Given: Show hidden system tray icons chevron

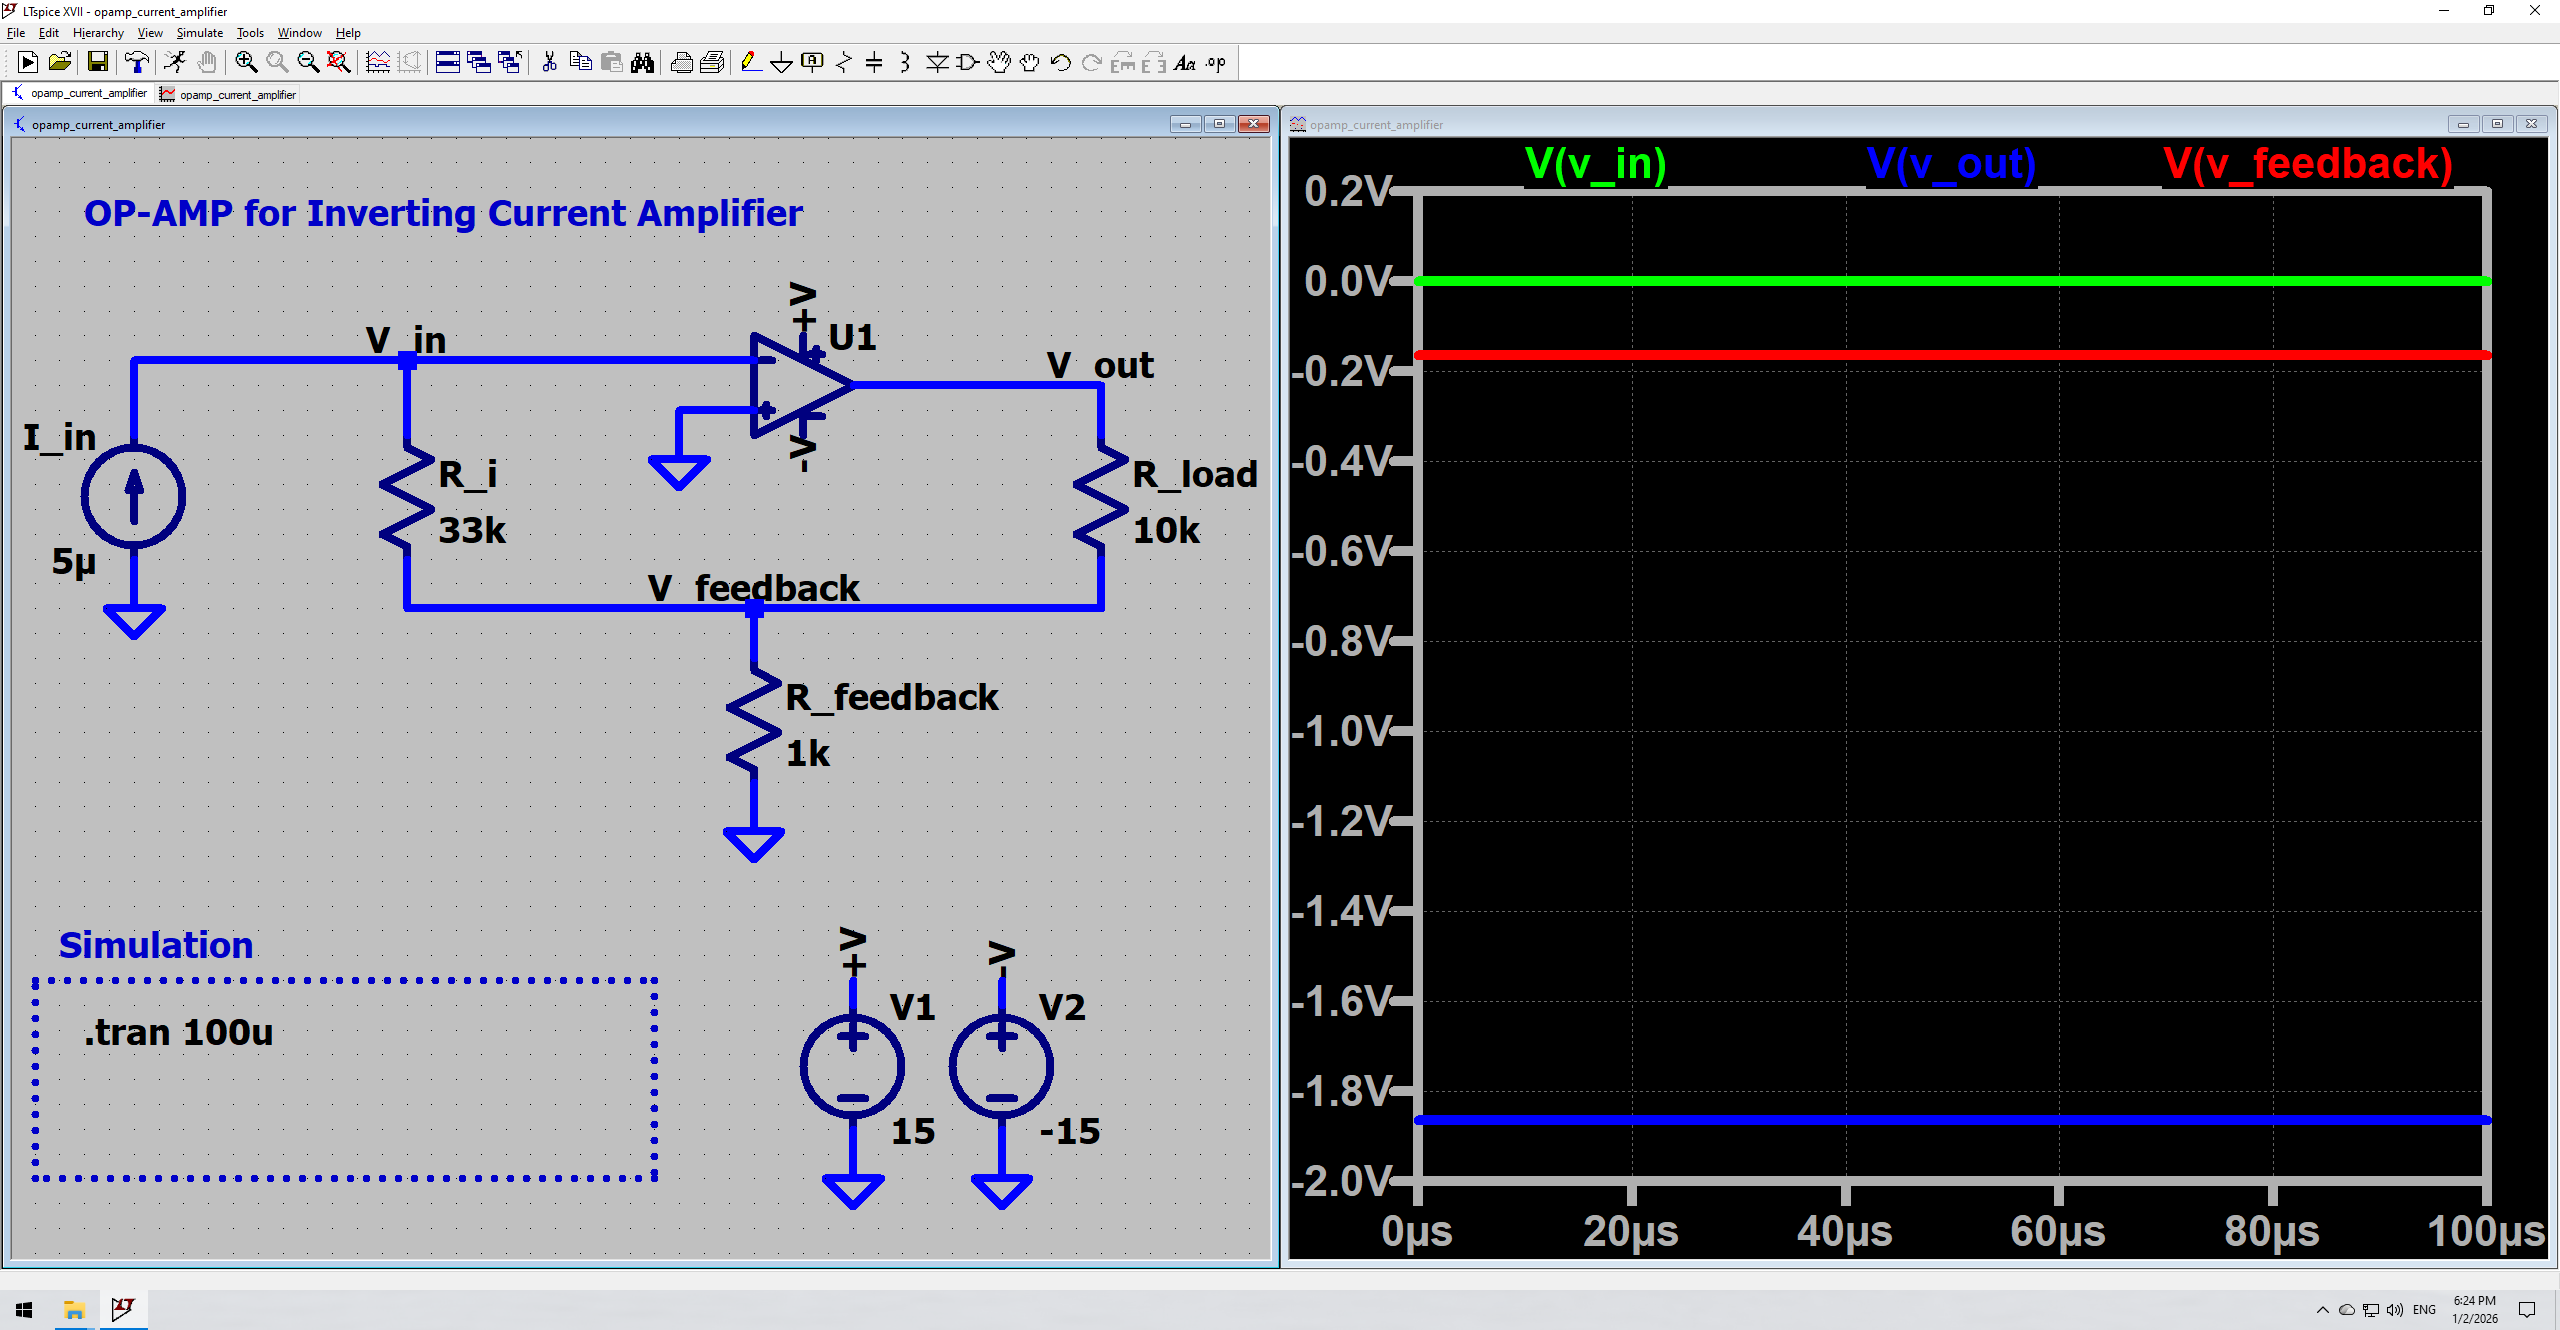Looking at the screenshot, I should pyautogui.click(x=2322, y=1310).
